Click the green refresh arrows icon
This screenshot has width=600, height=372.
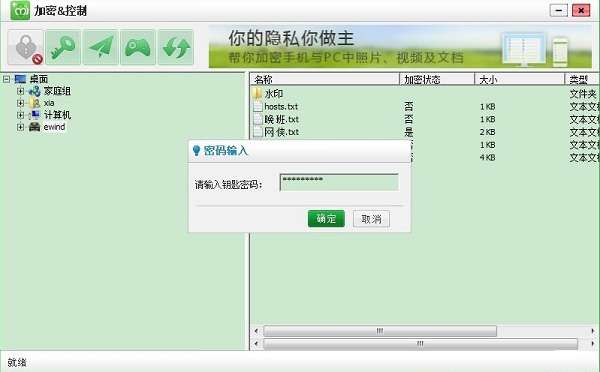pyautogui.click(x=176, y=47)
